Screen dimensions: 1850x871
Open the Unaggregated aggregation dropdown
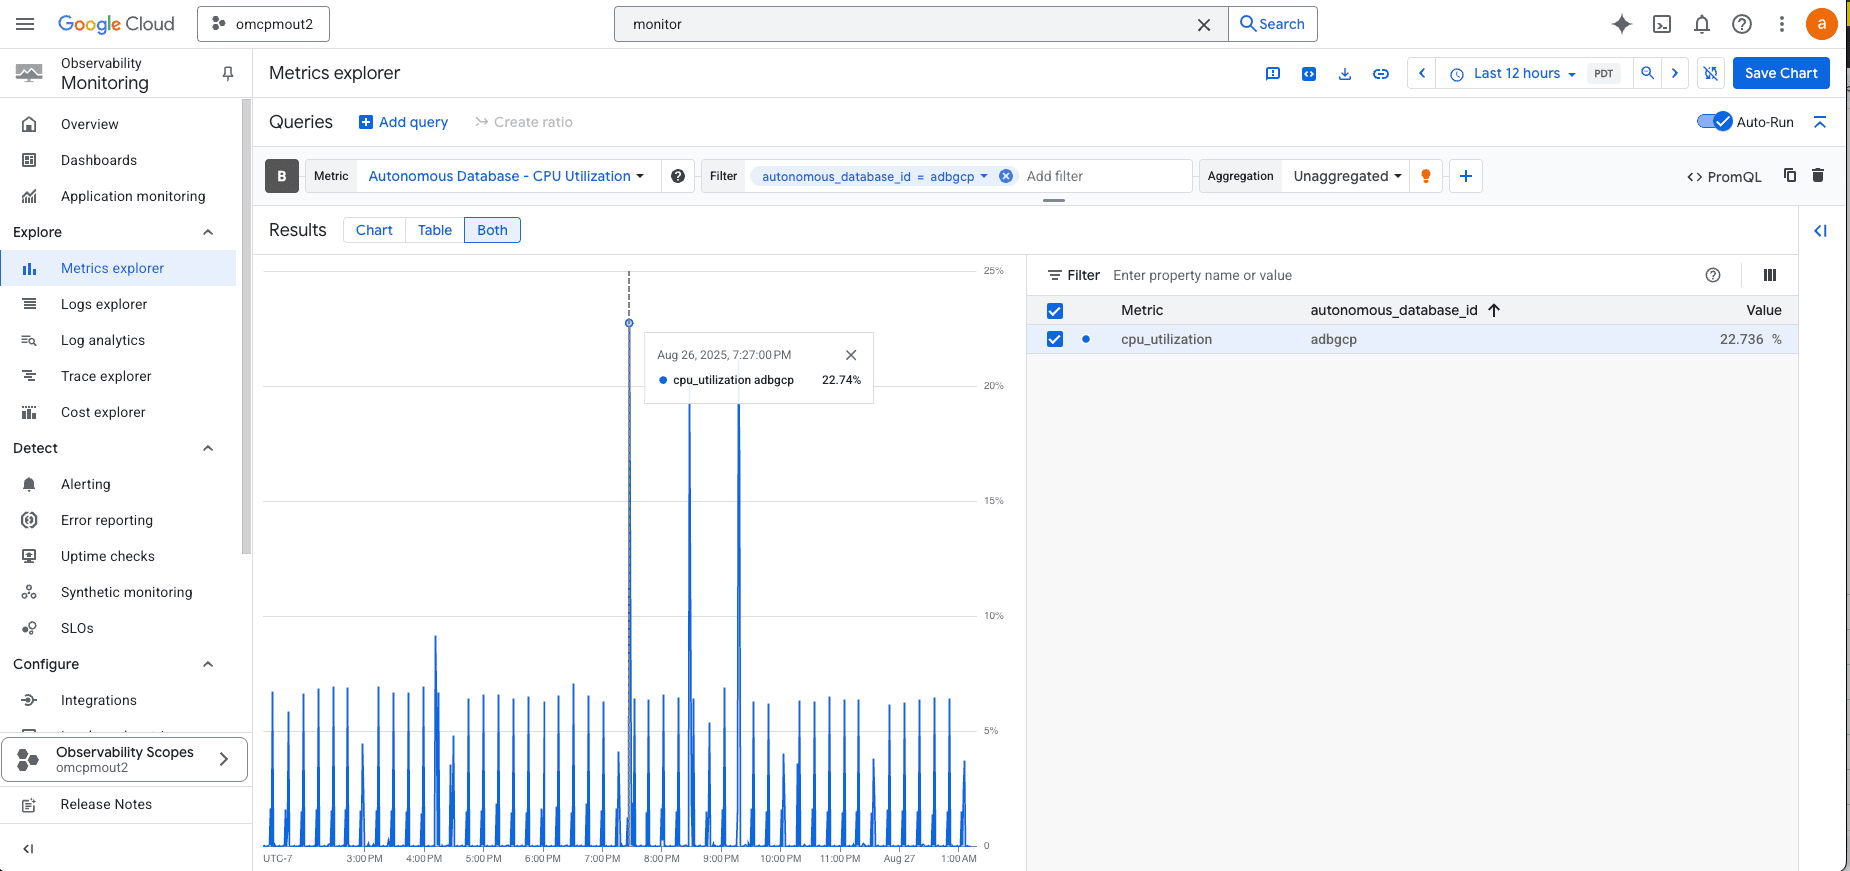(1347, 176)
